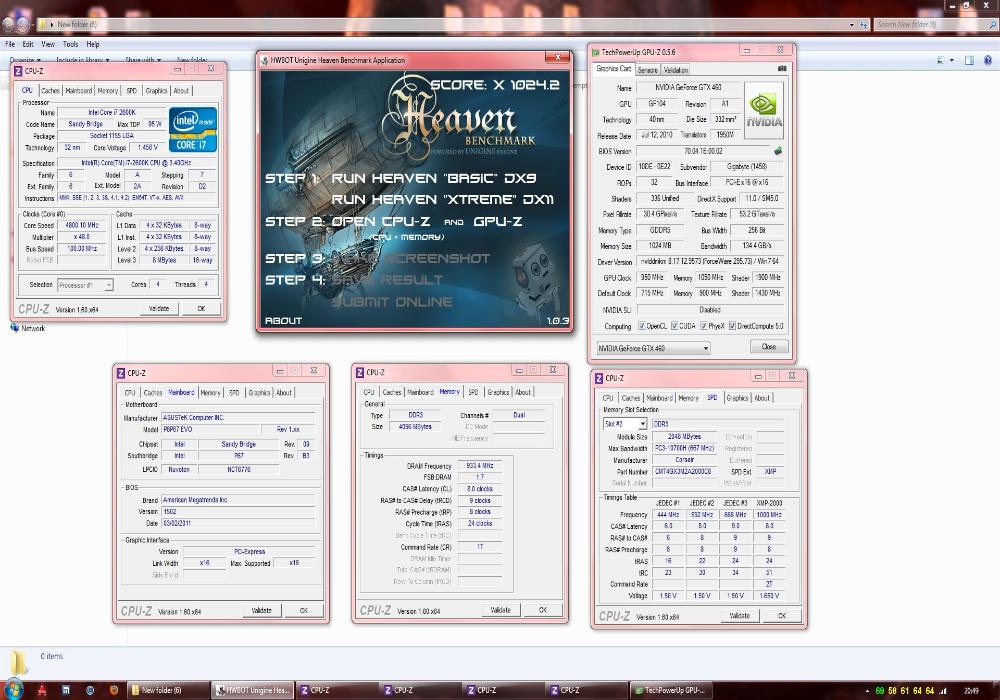
Task: Open the Windows Start orb
Action: pyautogui.click(x=13, y=689)
